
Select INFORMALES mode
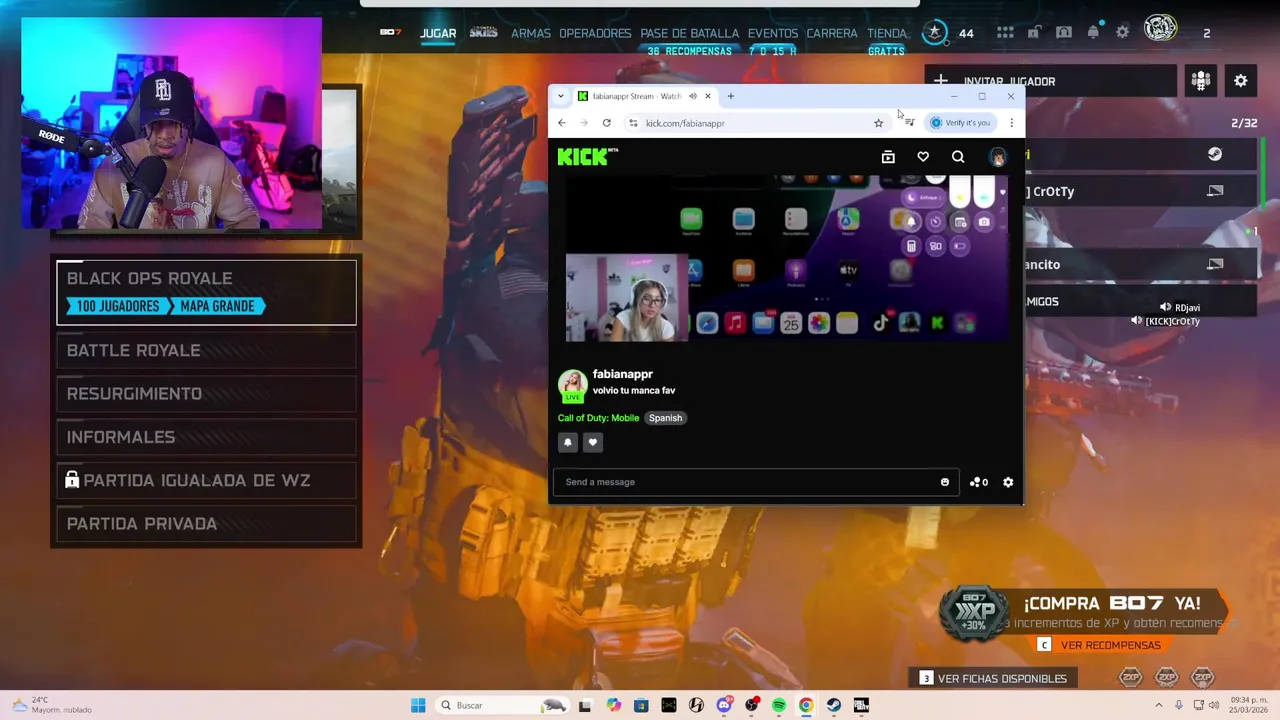click(206, 437)
